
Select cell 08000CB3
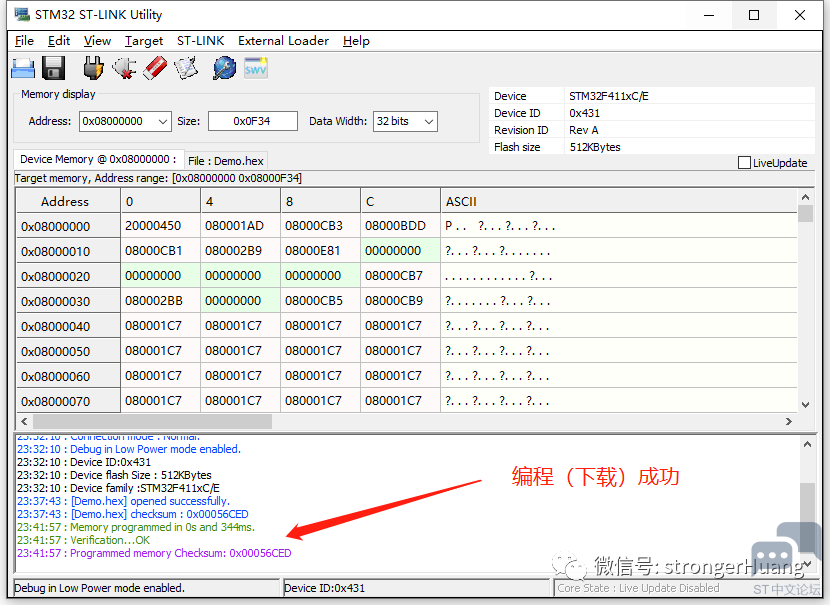click(320, 226)
